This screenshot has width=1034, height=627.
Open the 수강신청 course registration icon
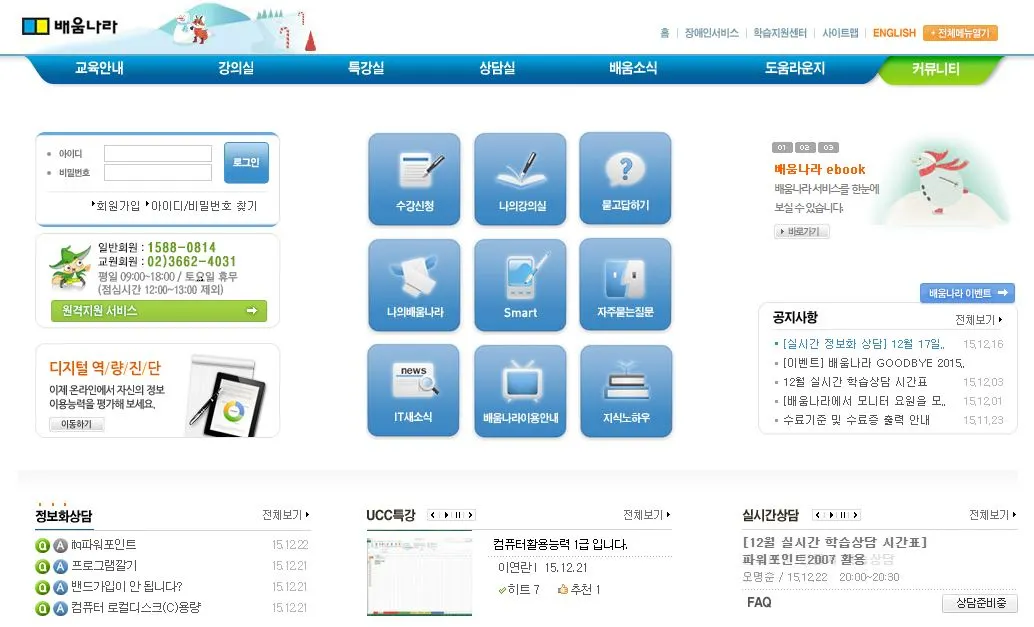click(413, 179)
